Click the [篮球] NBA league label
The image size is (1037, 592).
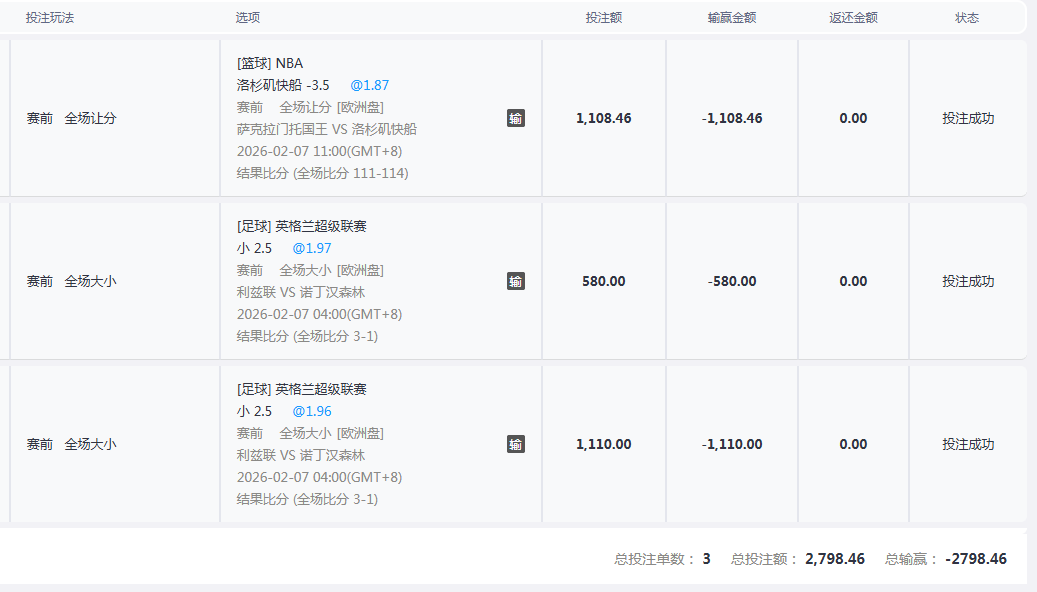(x=269, y=63)
